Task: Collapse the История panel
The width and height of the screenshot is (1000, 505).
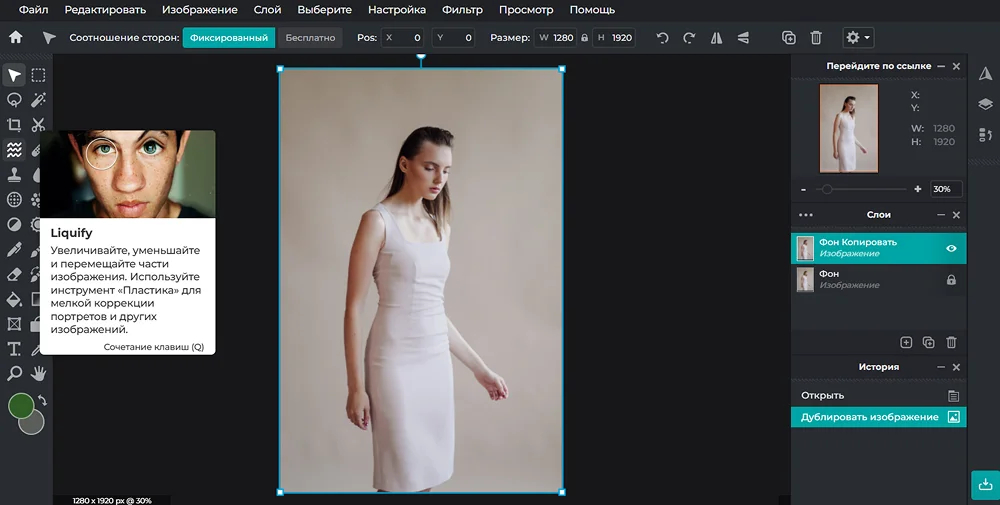Action: click(x=941, y=367)
